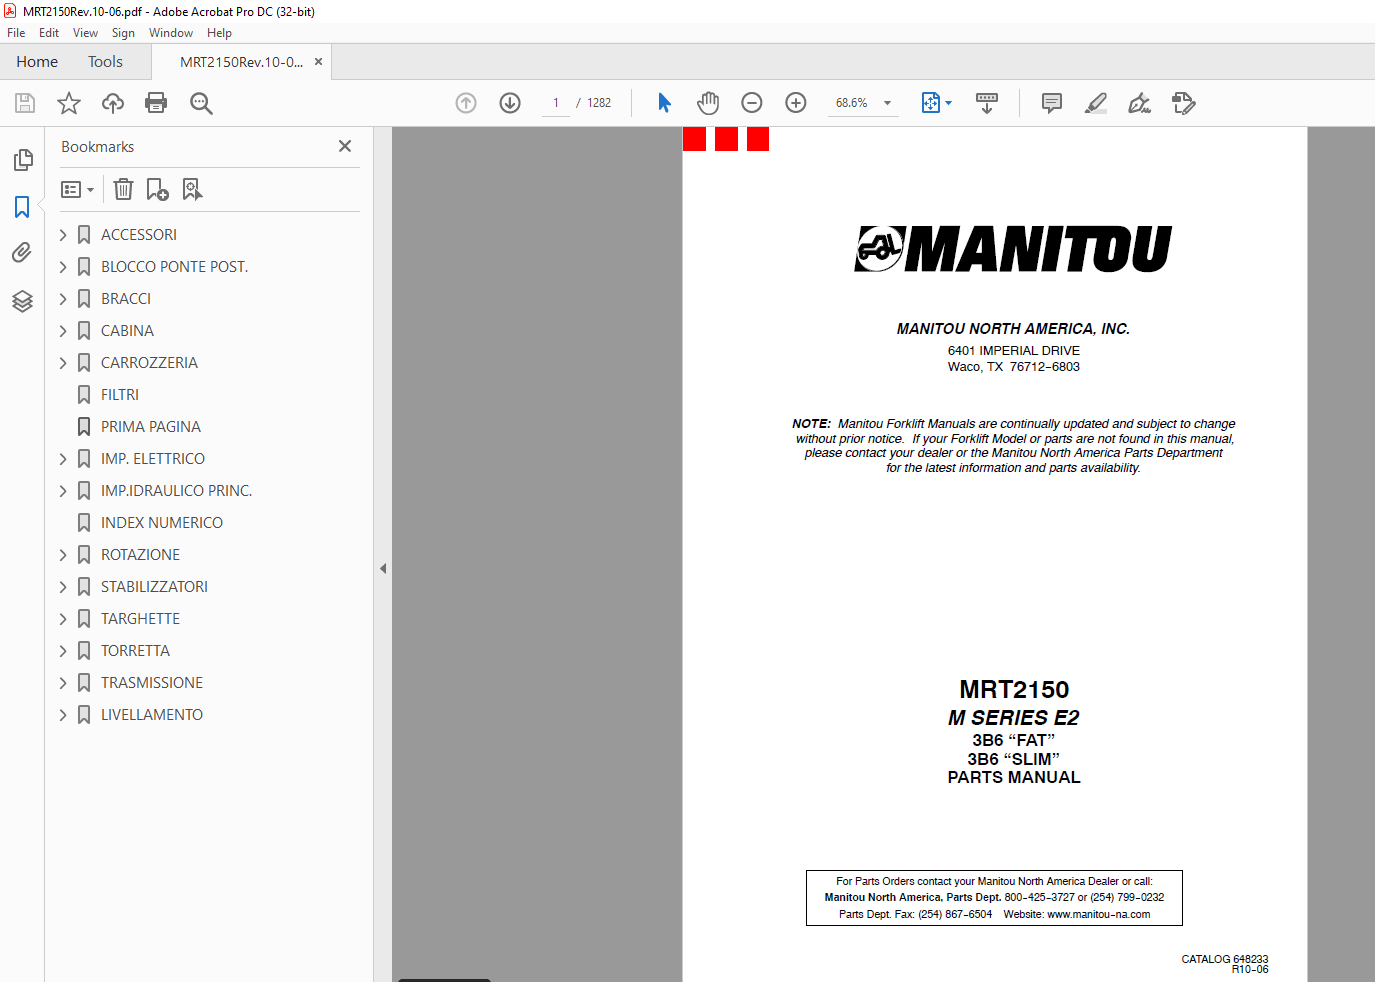Screen dimensions: 1375x982
Task: Open the fit page options icon
Action: (x=936, y=103)
